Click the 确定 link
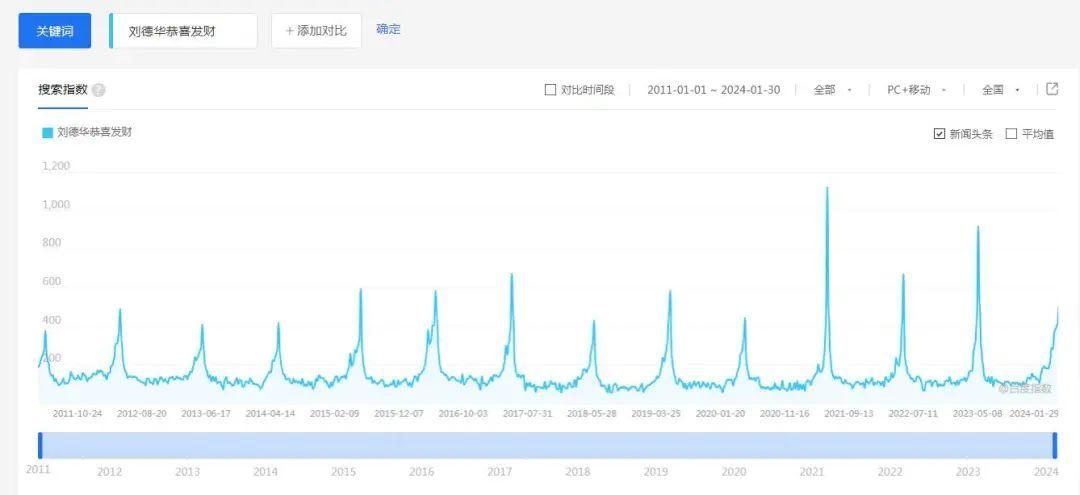This screenshot has width=1080, height=495. click(388, 29)
